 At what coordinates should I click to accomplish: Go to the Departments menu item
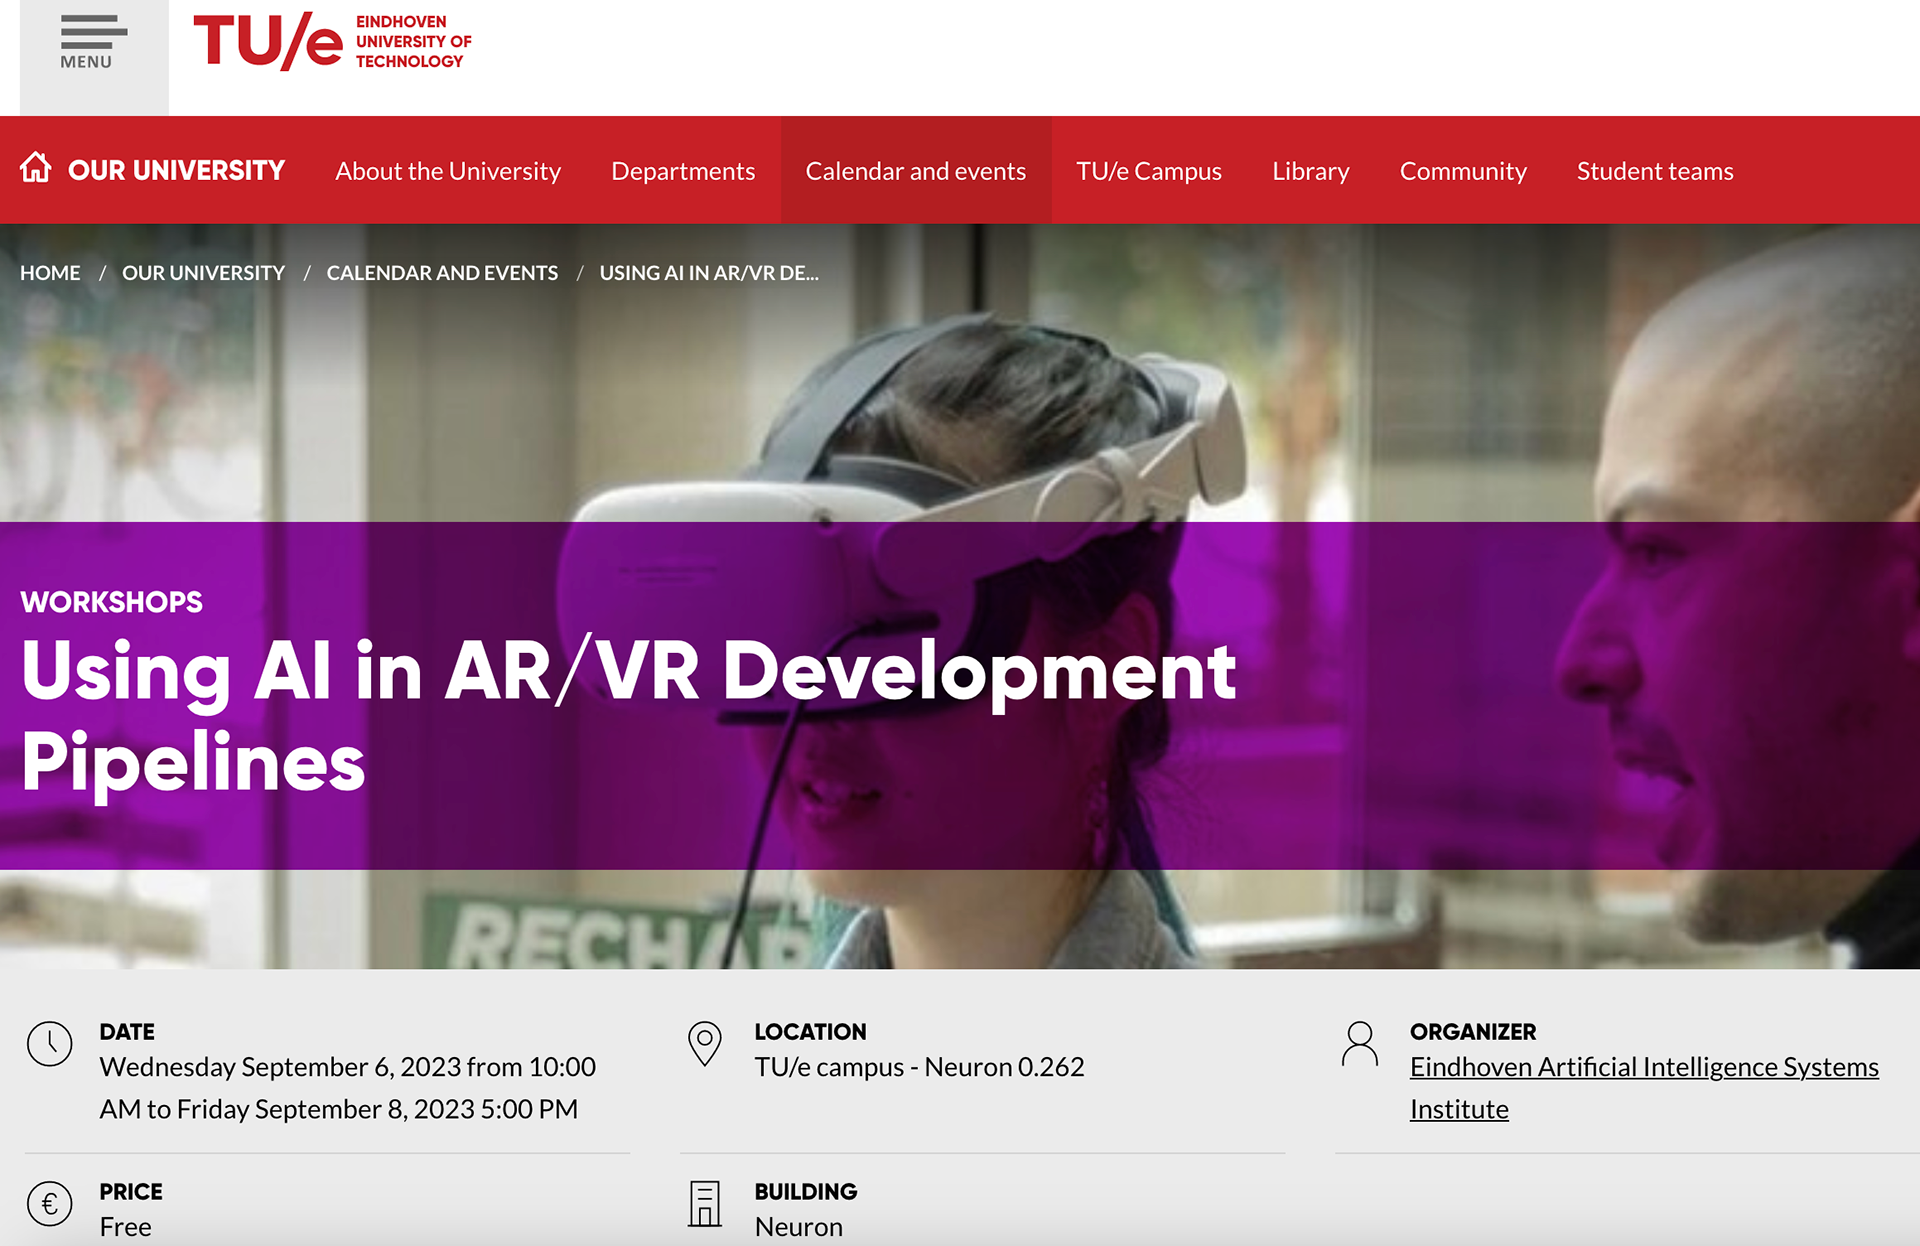click(683, 171)
